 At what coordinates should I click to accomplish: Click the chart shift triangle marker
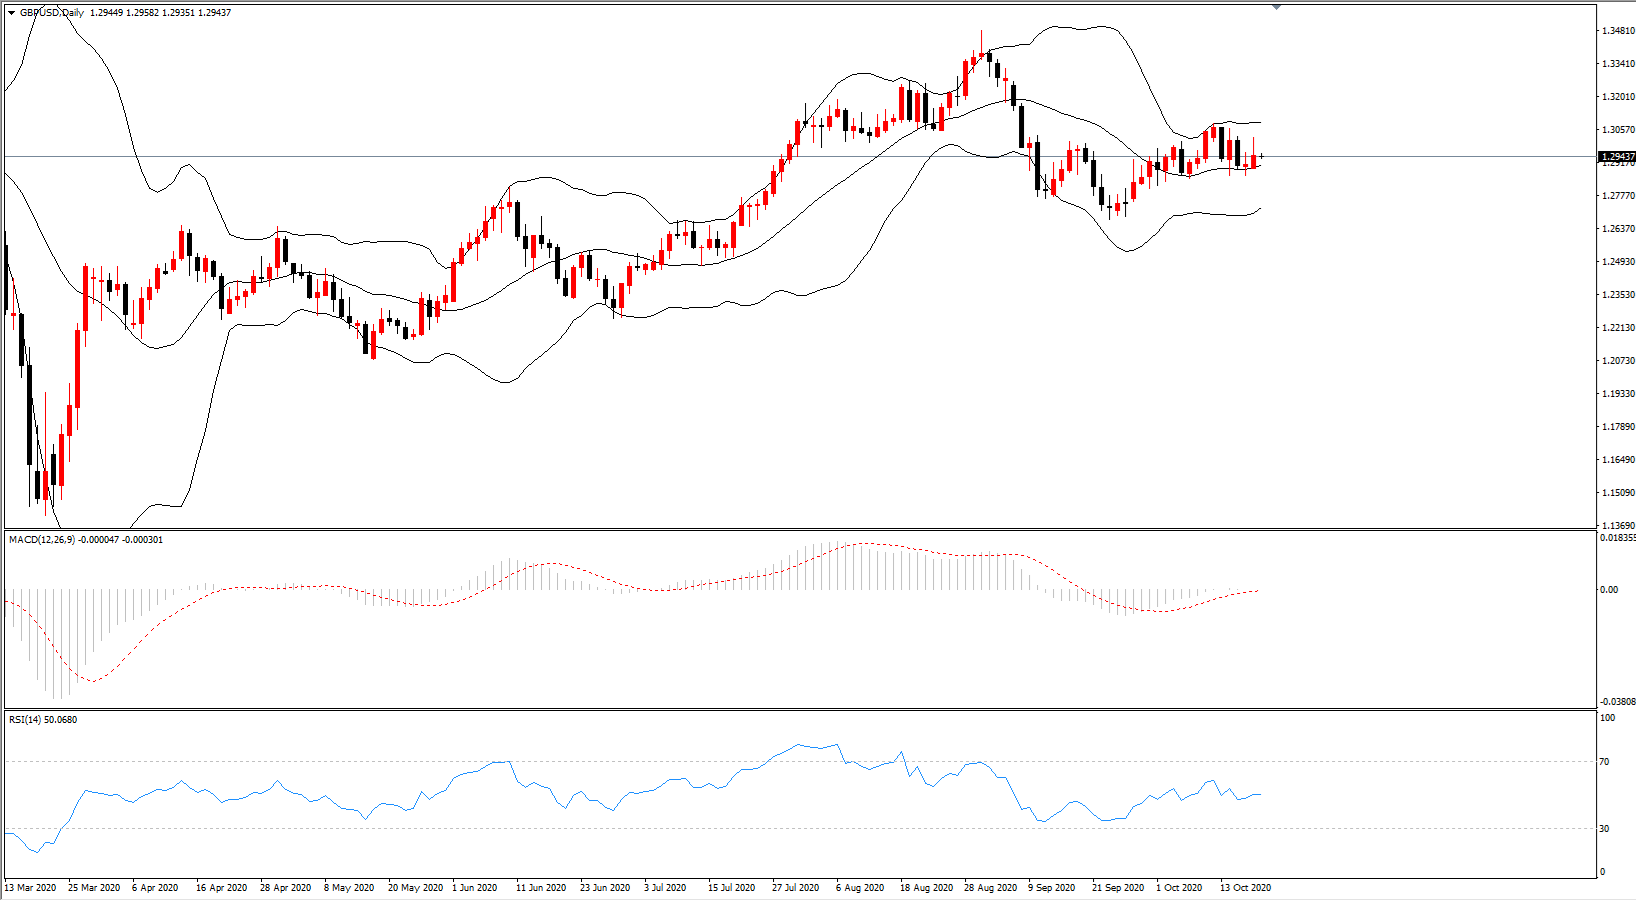(1277, 7)
